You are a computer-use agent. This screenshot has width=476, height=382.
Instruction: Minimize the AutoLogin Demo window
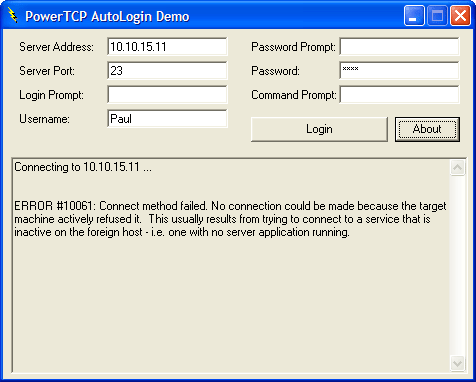click(x=414, y=15)
